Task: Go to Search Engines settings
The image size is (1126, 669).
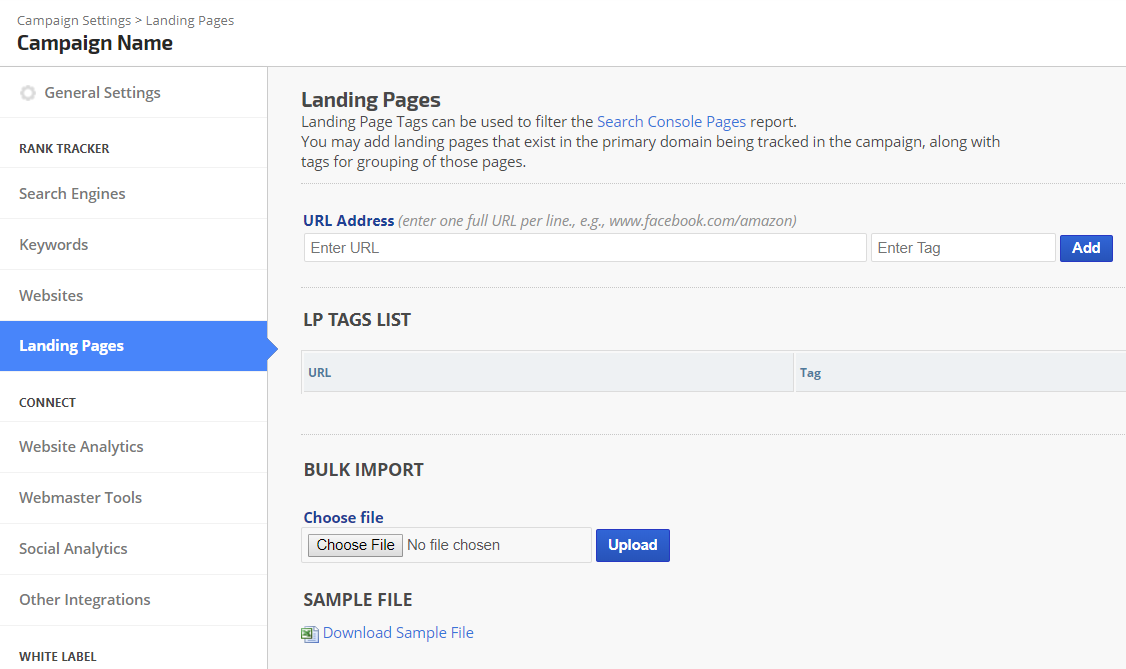Action: [72, 194]
